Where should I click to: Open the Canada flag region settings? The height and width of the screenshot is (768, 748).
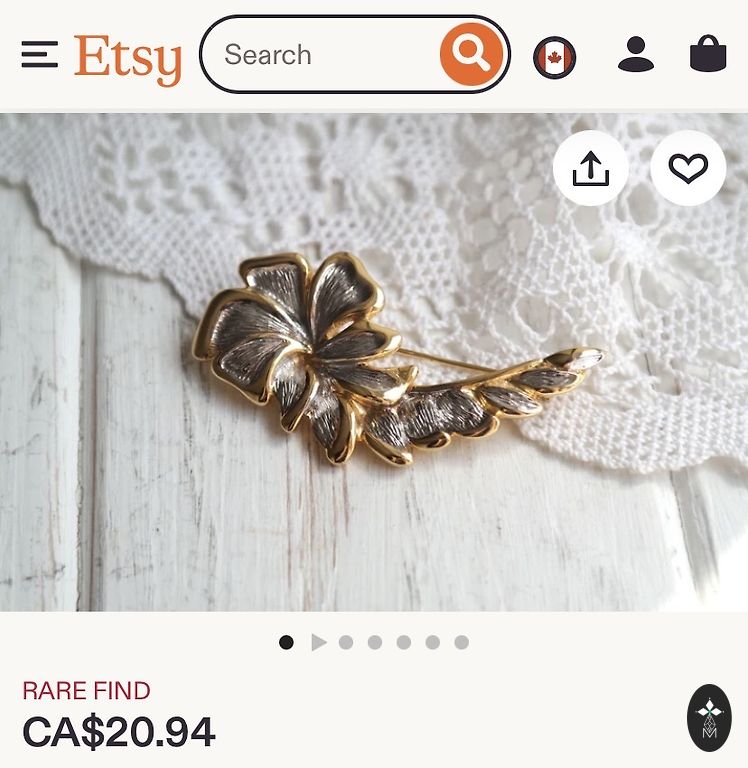(554, 57)
